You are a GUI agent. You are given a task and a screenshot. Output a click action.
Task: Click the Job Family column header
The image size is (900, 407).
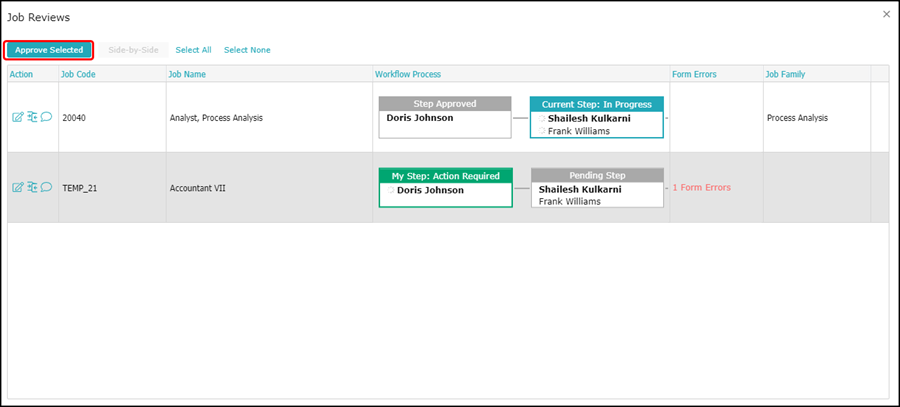click(x=785, y=74)
